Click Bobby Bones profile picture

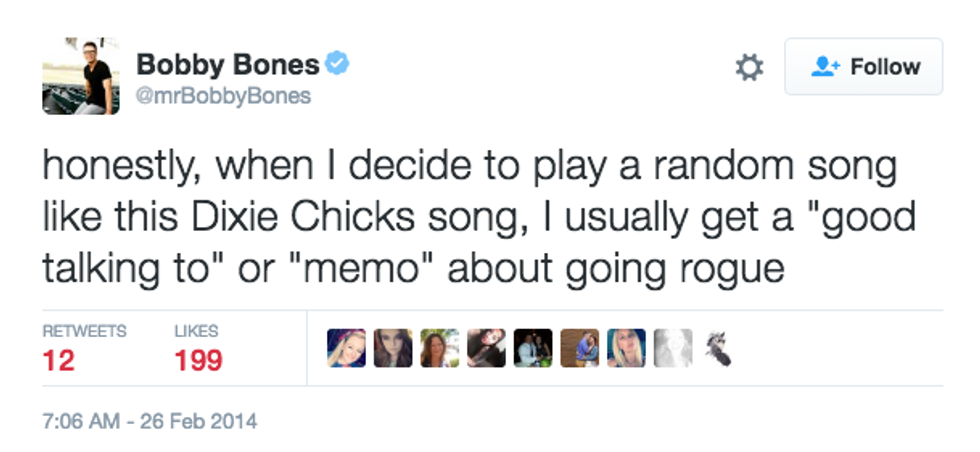point(80,75)
